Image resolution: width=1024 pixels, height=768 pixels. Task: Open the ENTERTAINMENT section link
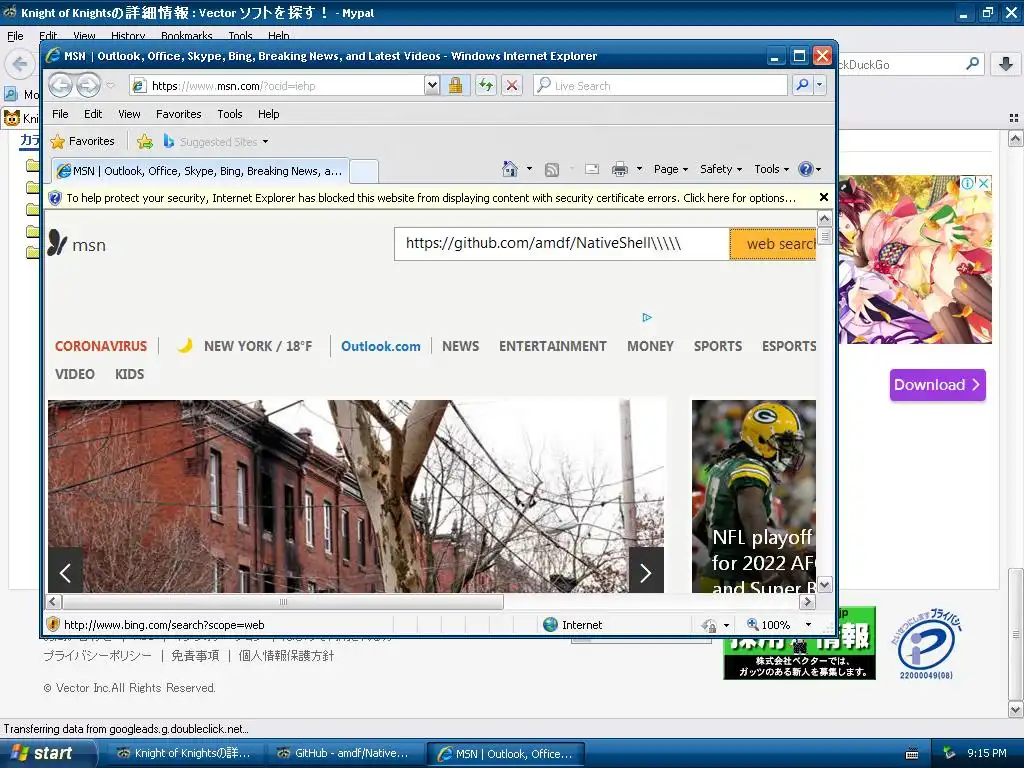(x=552, y=346)
